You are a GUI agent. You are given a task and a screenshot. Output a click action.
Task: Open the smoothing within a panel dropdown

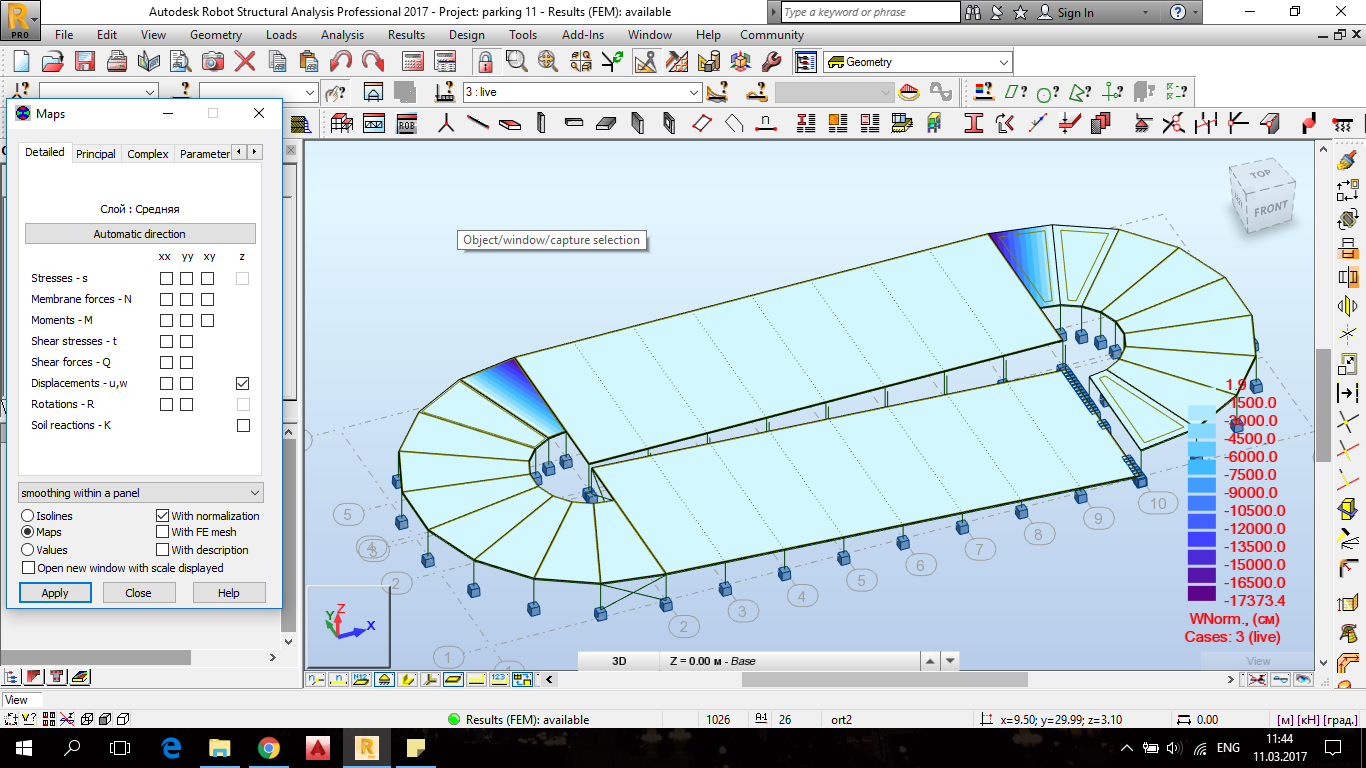pos(140,493)
